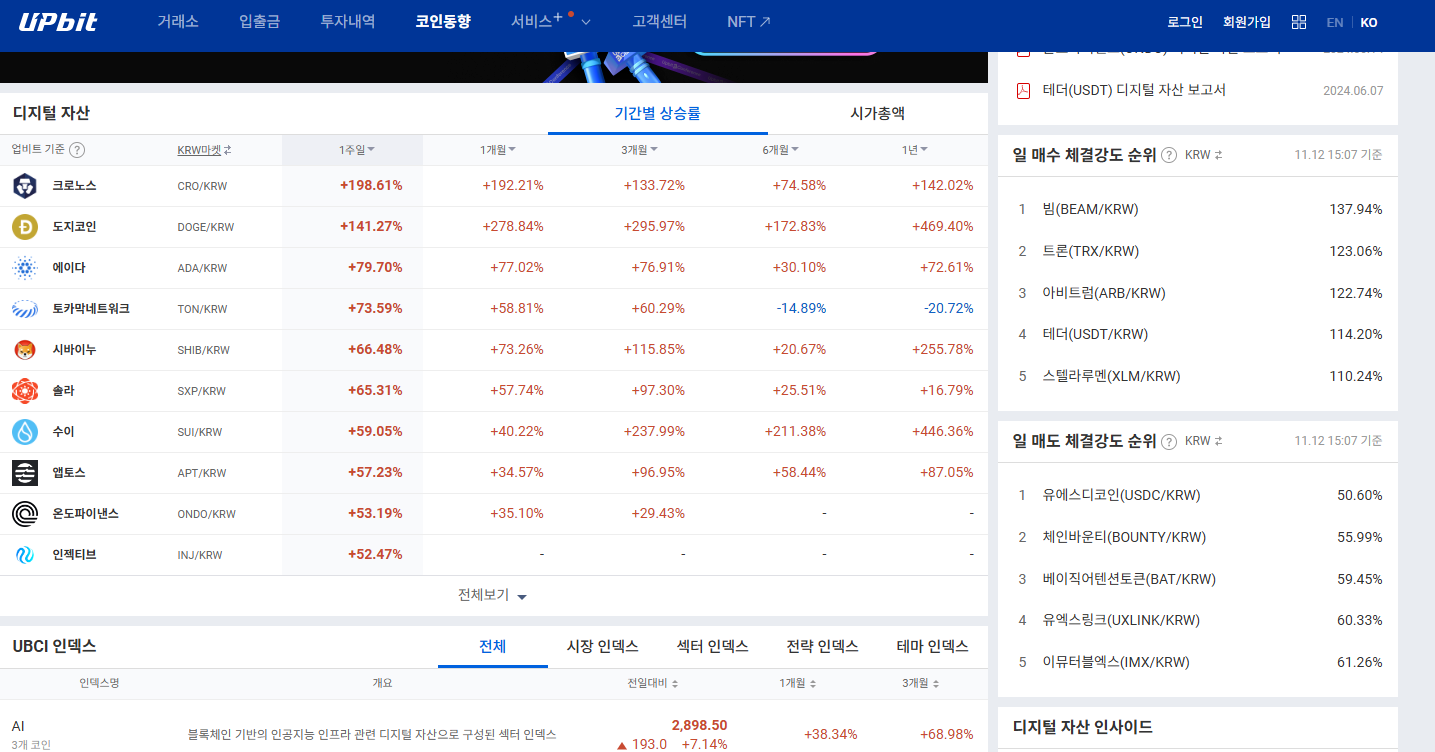Sort by 1년 column
This screenshot has width=1435, height=752.
click(915, 150)
